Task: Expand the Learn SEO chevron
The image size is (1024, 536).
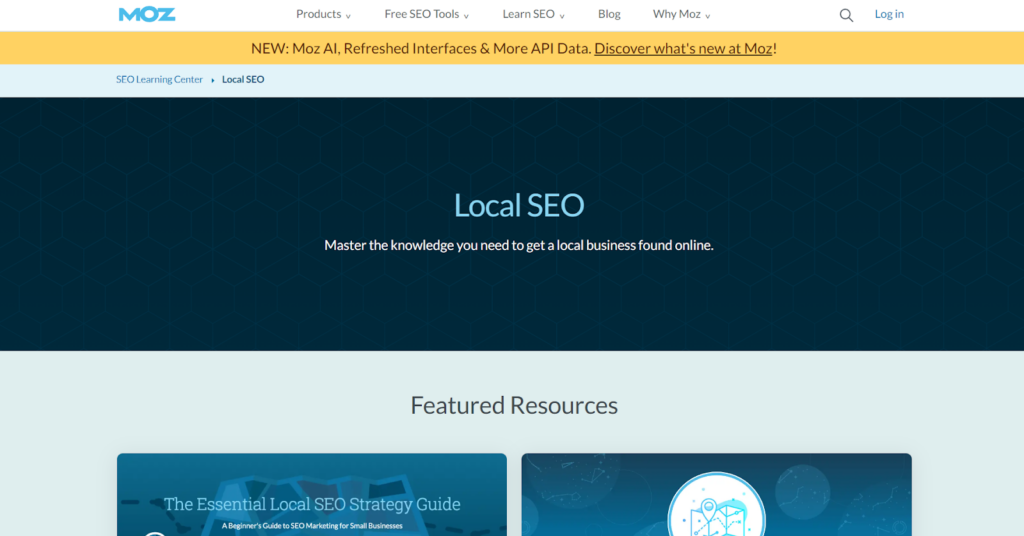Action: 562,16
